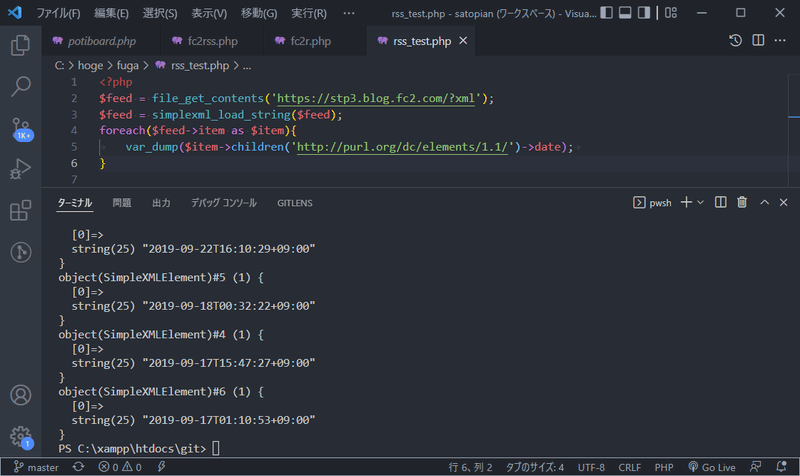The image size is (800, 476).
Task: Open the 移動(G) menu
Action: (x=259, y=13)
